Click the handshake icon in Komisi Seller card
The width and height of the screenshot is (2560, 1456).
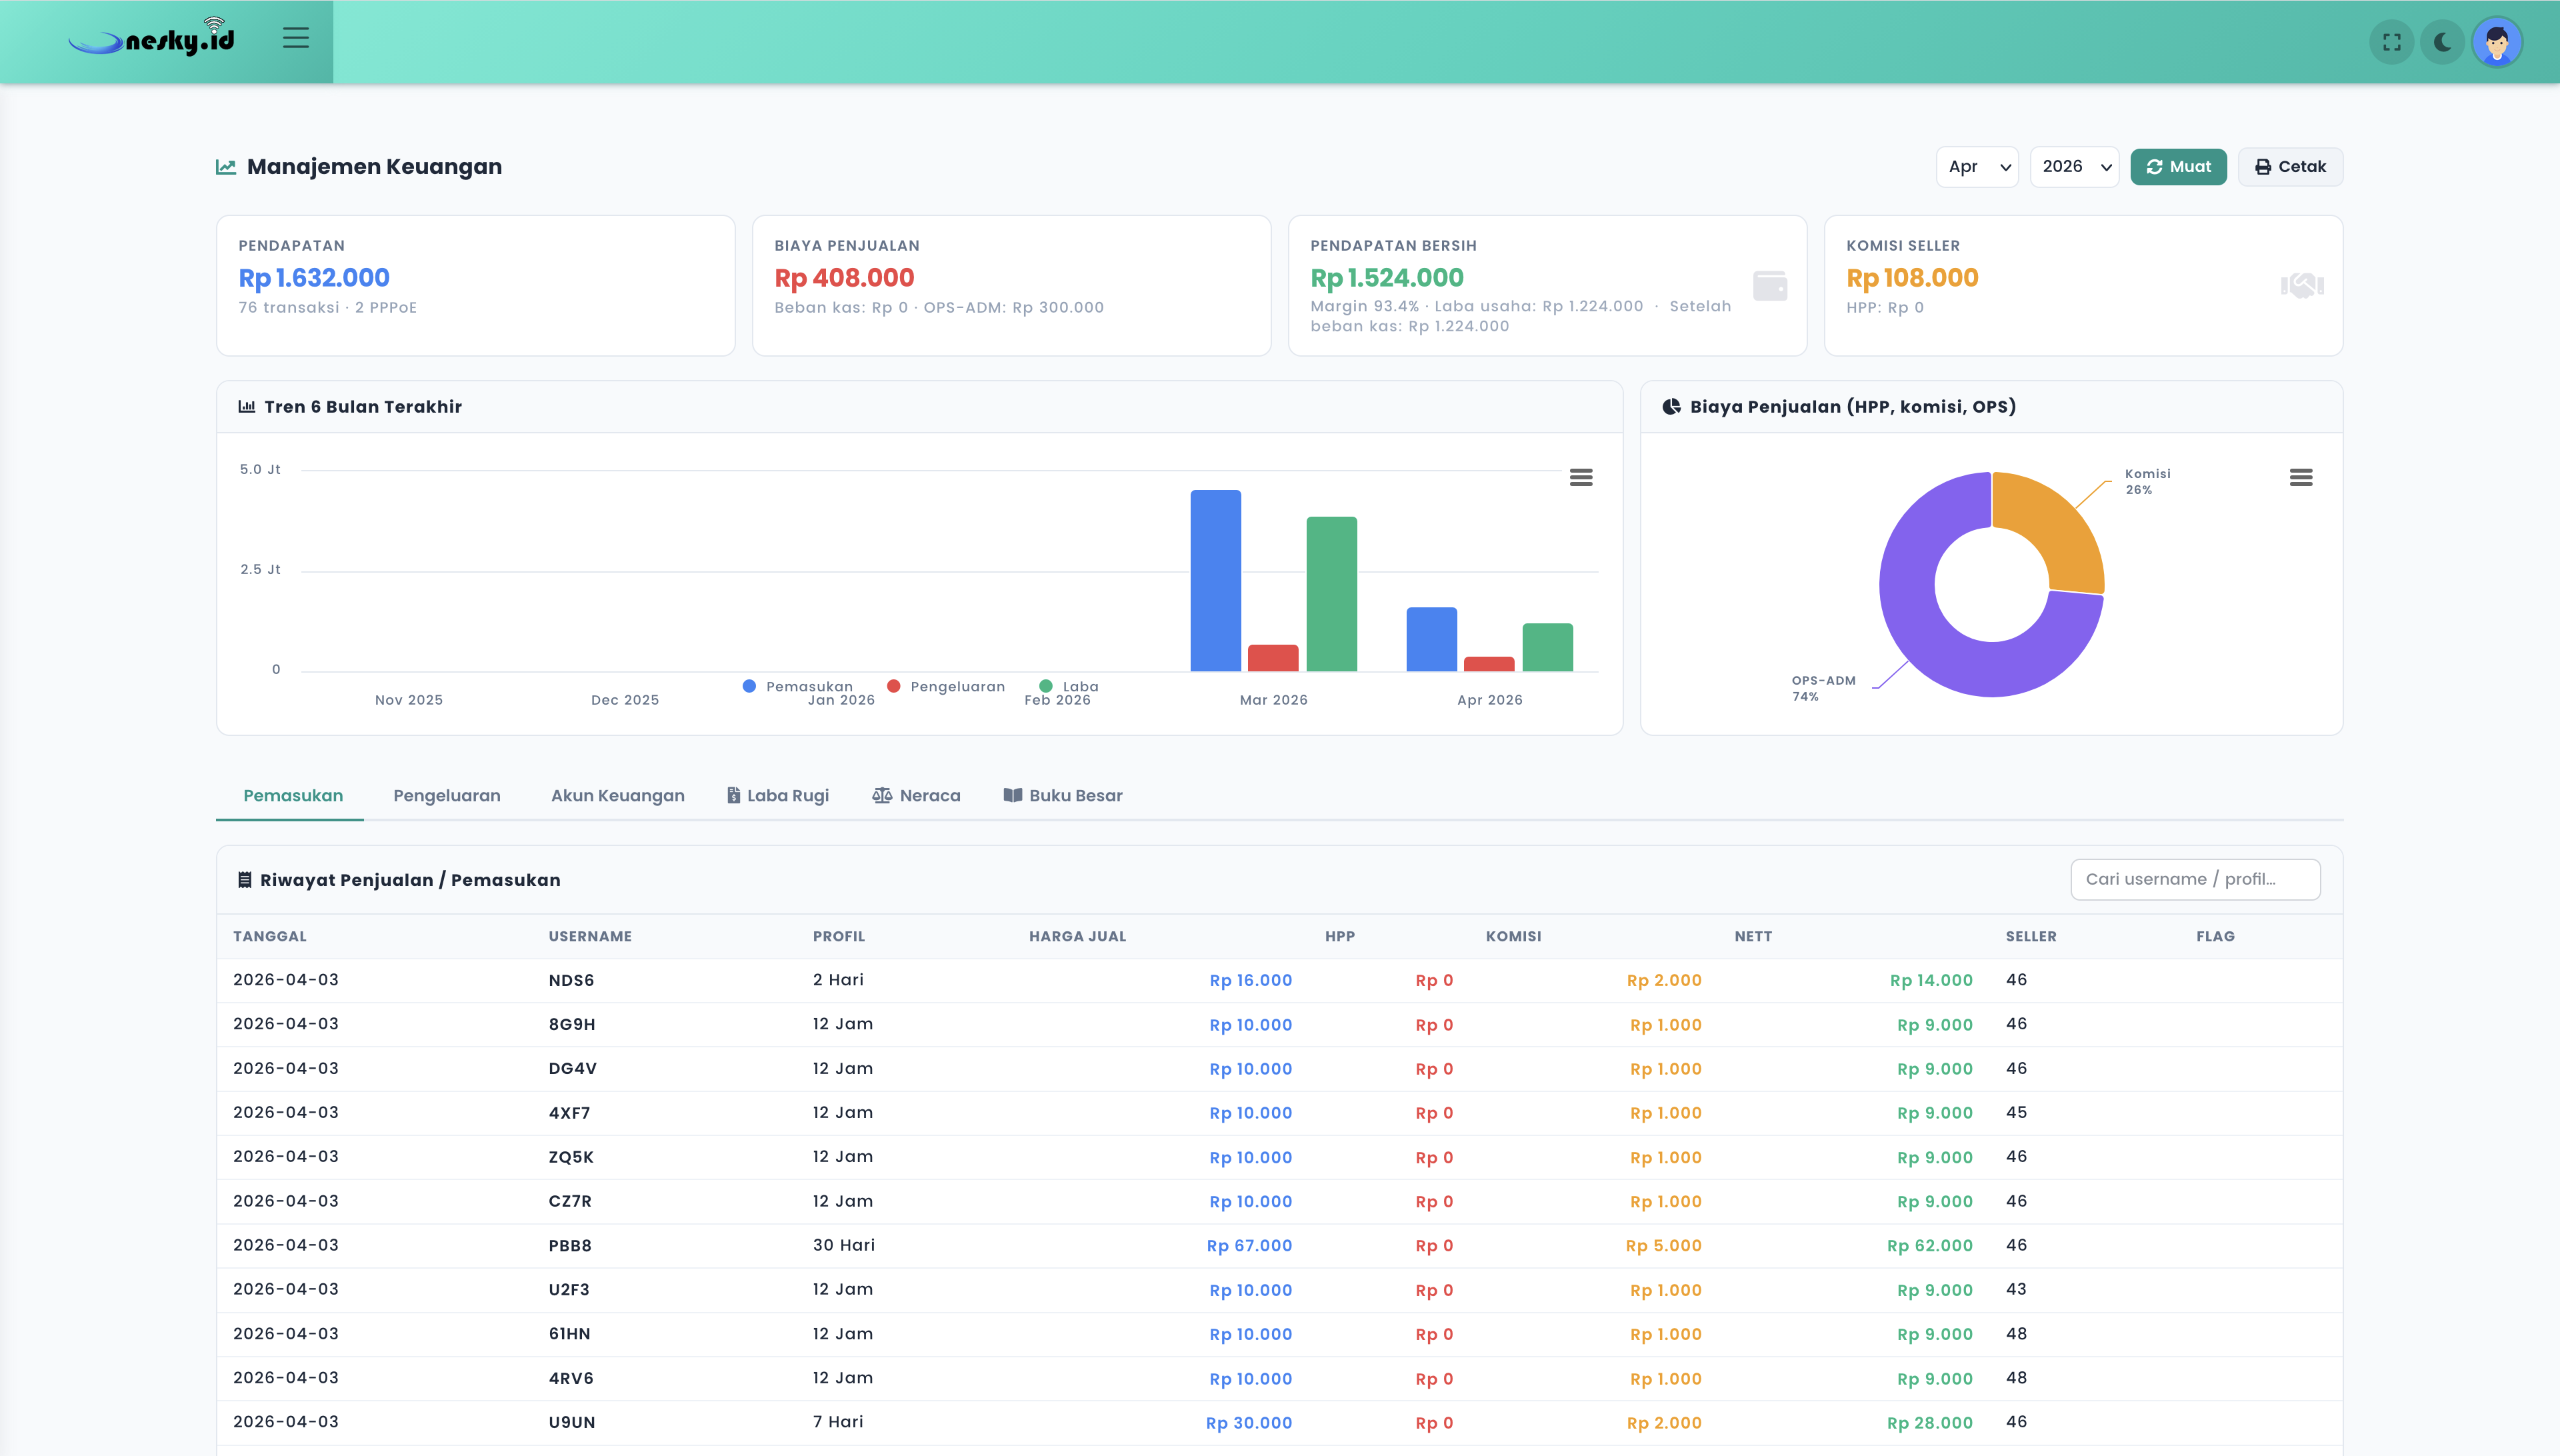click(2301, 286)
